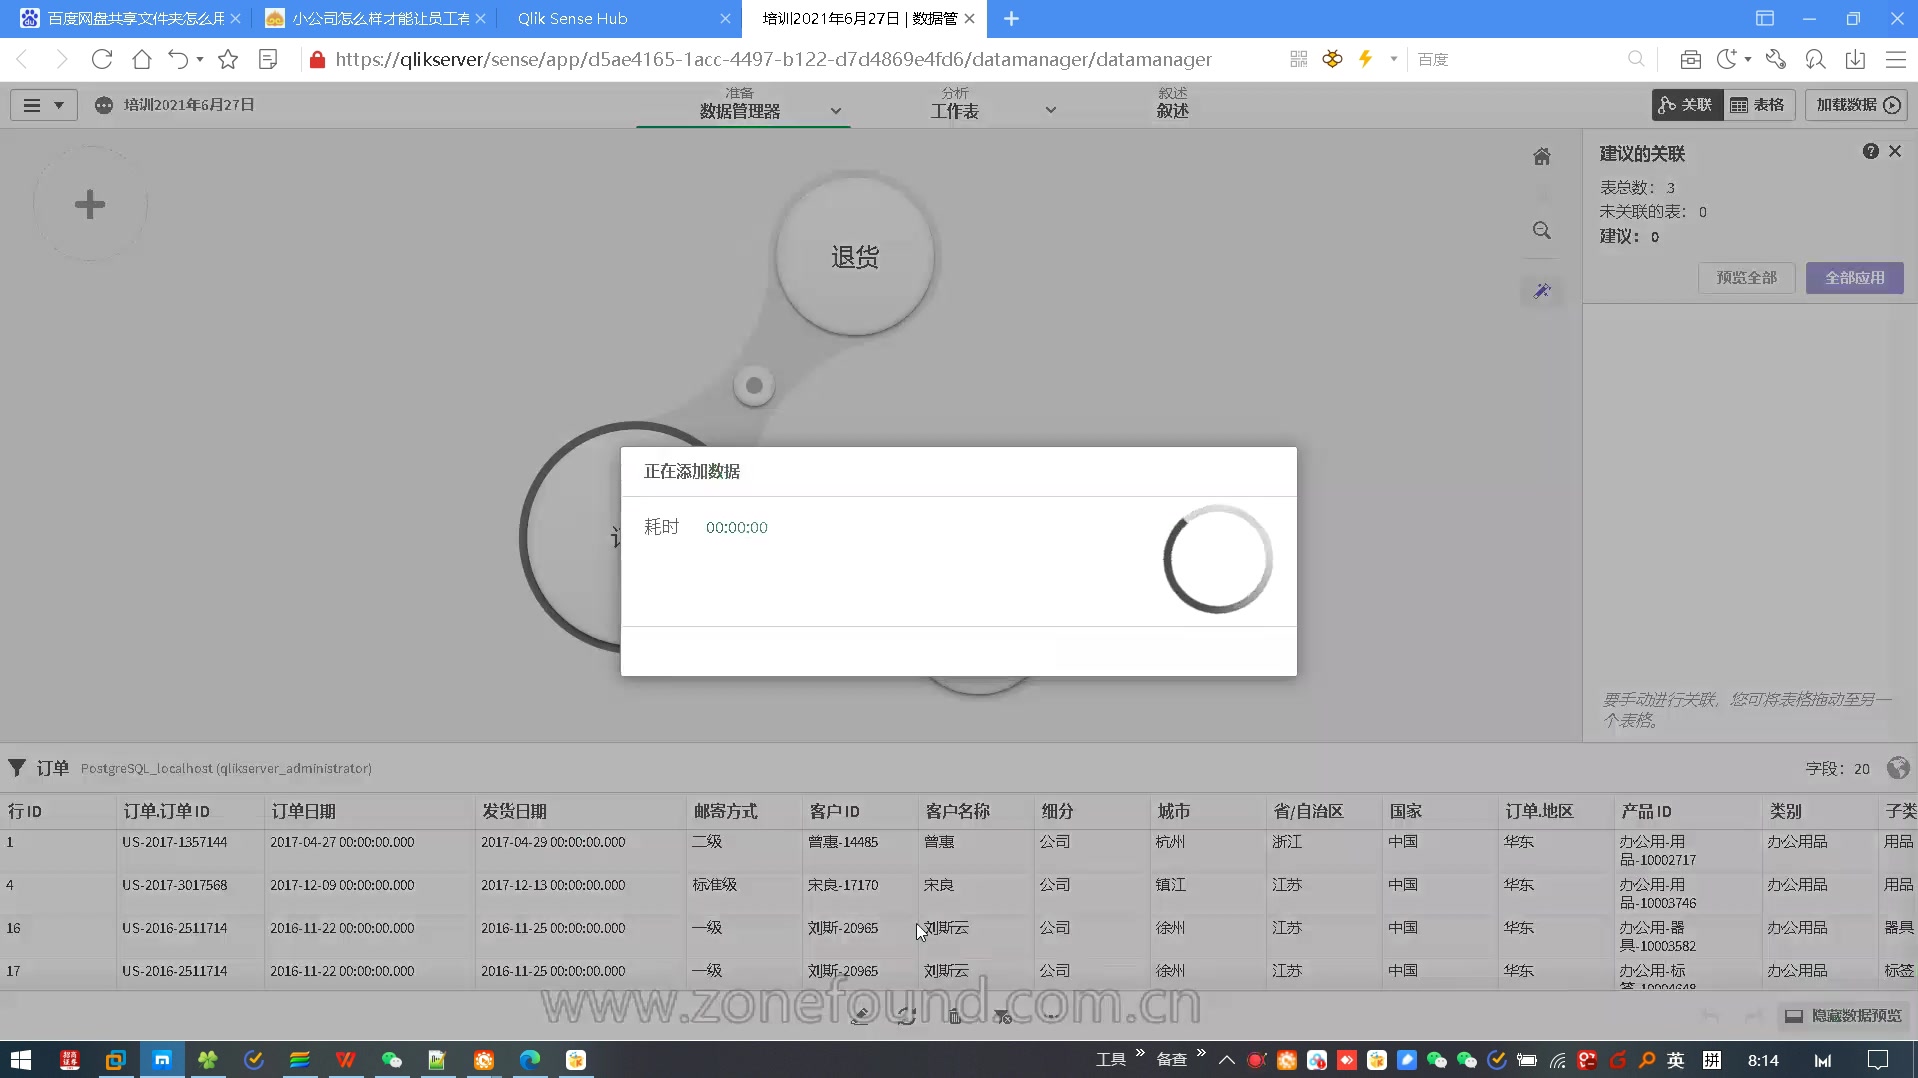1918x1078 pixels.
Task: Go to the 叙述 storytelling tab
Action: coord(1173,104)
